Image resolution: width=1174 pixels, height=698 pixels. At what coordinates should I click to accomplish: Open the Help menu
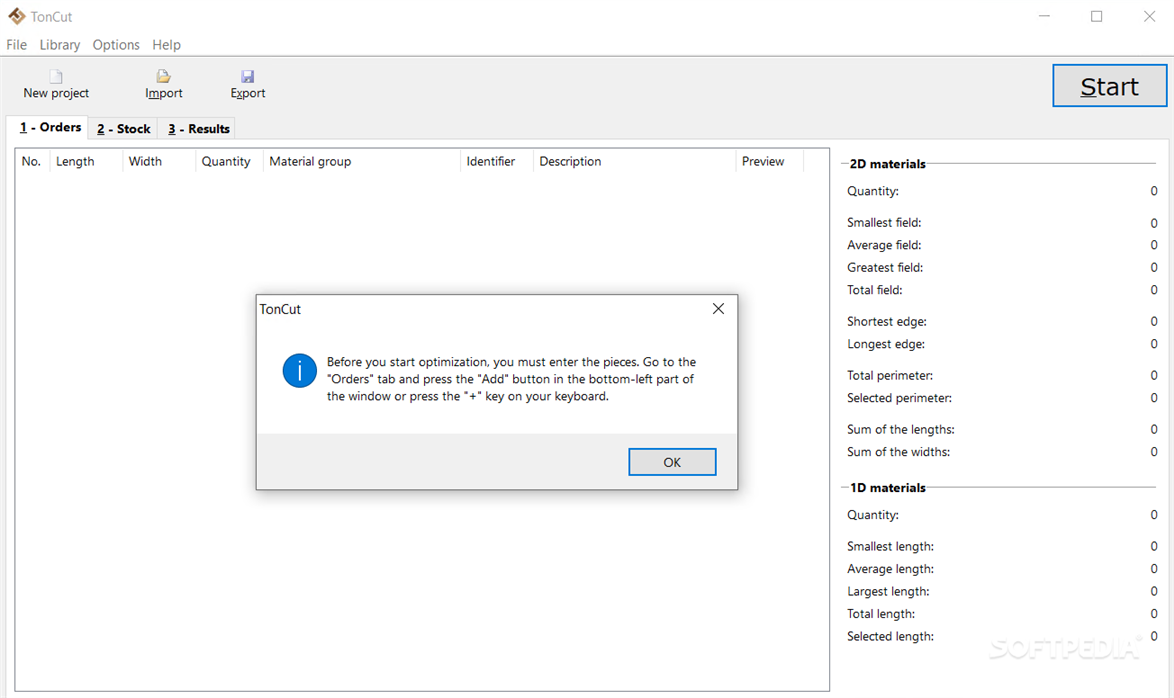(x=166, y=45)
